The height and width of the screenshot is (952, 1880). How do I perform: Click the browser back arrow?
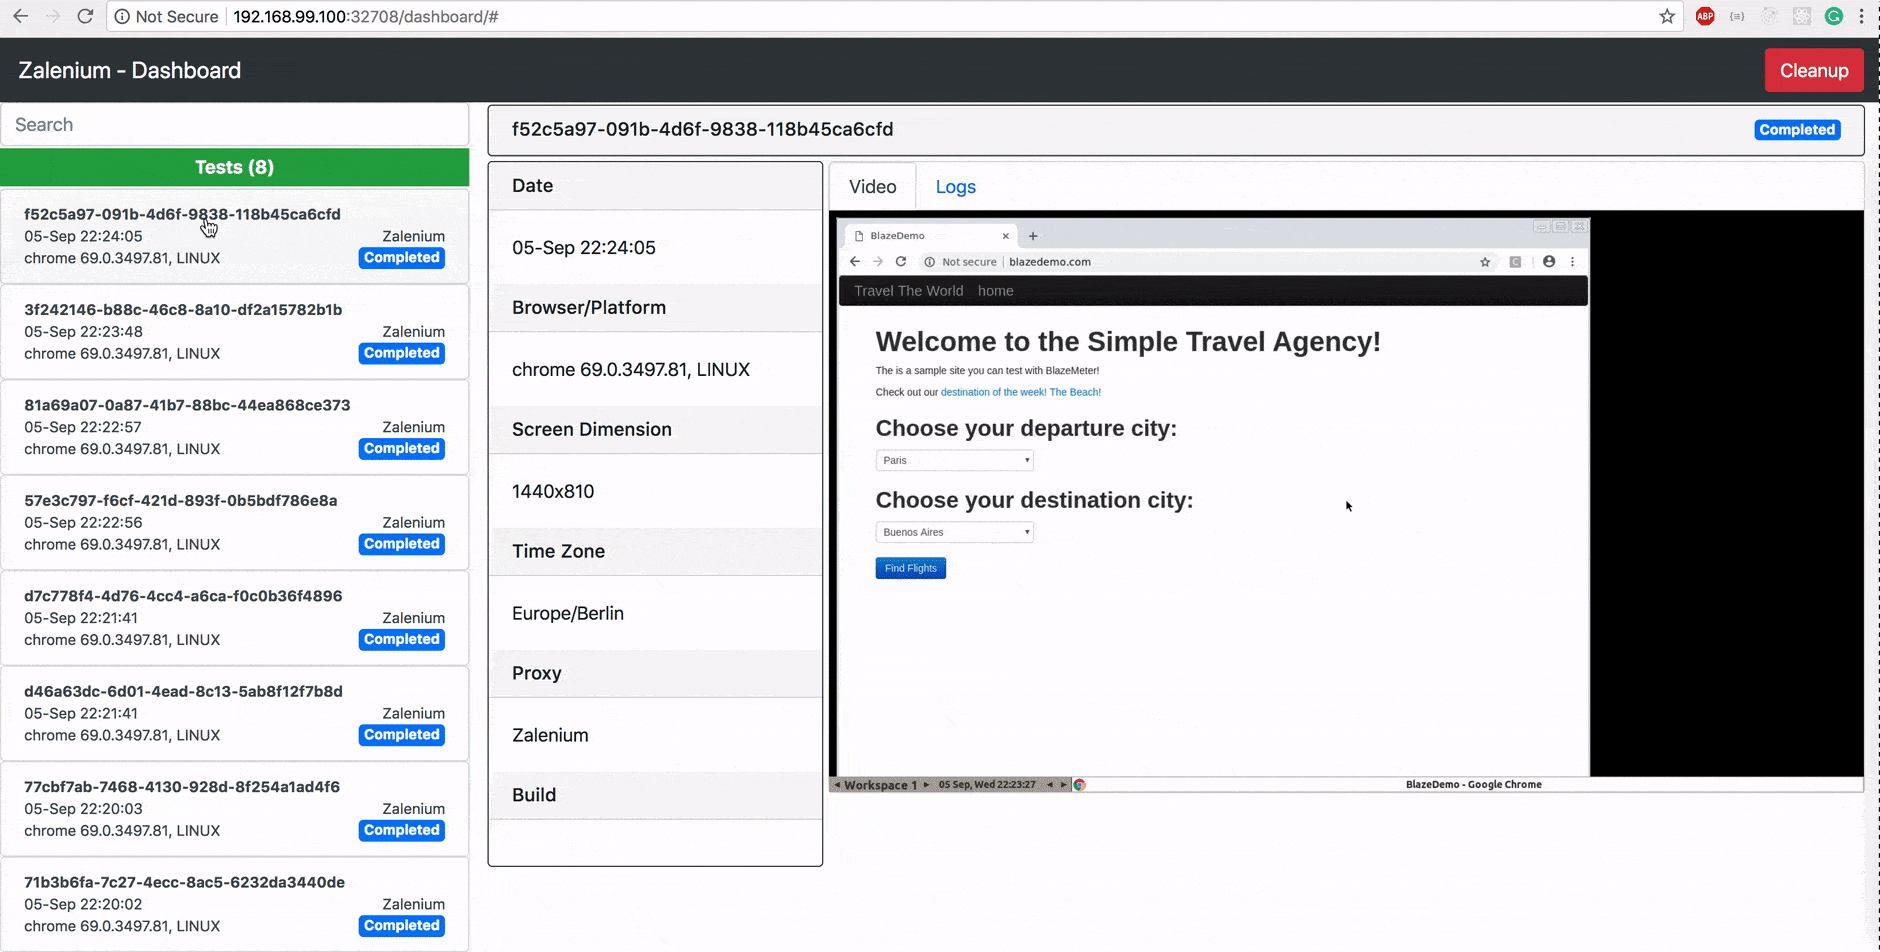point(20,16)
